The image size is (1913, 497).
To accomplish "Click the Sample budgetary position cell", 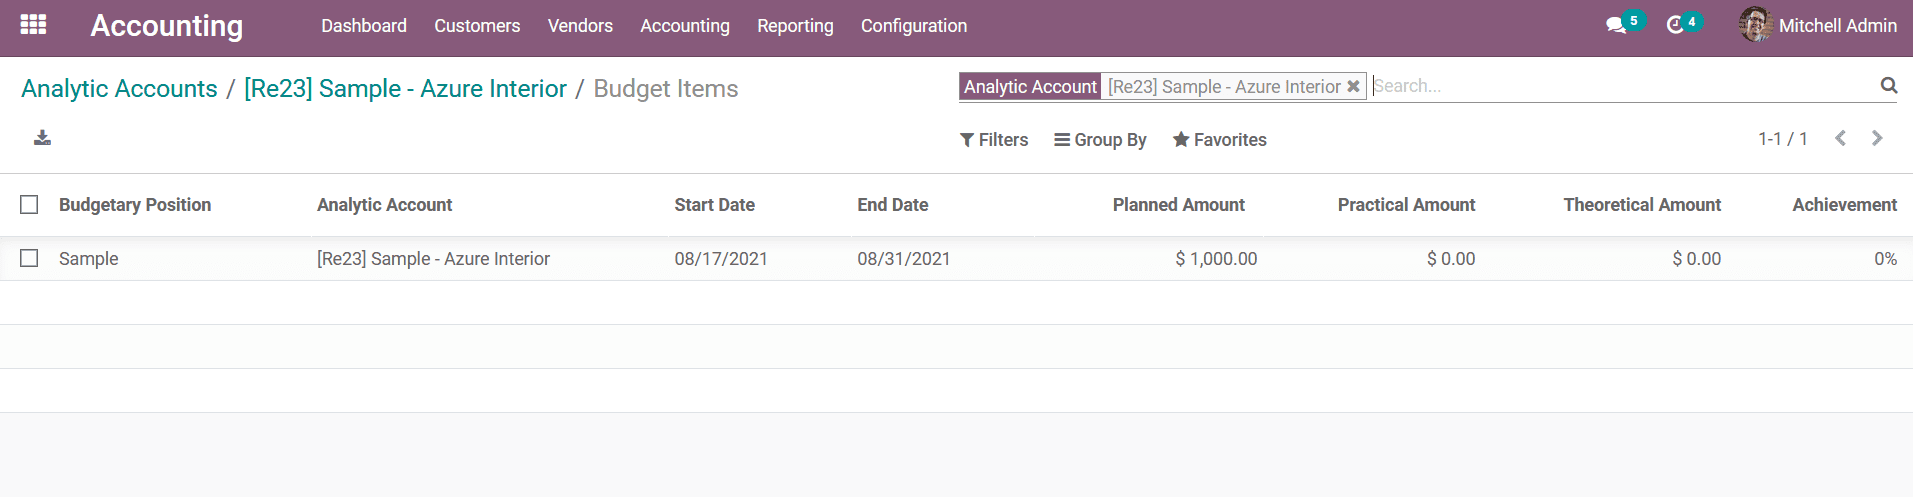I will [x=88, y=259].
